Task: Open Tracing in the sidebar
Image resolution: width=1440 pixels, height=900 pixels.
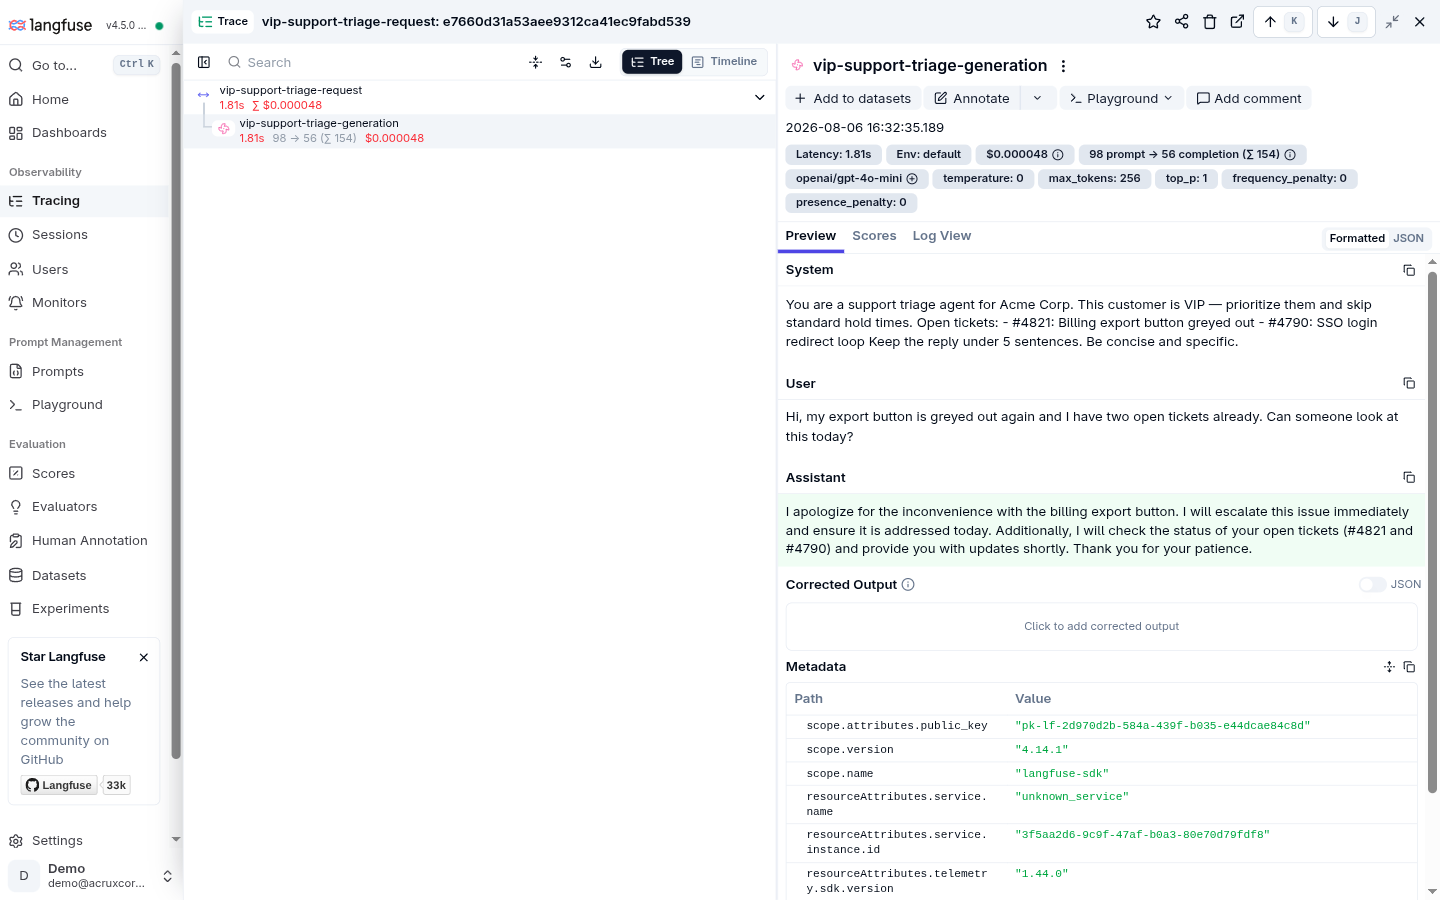Action: 86,201
